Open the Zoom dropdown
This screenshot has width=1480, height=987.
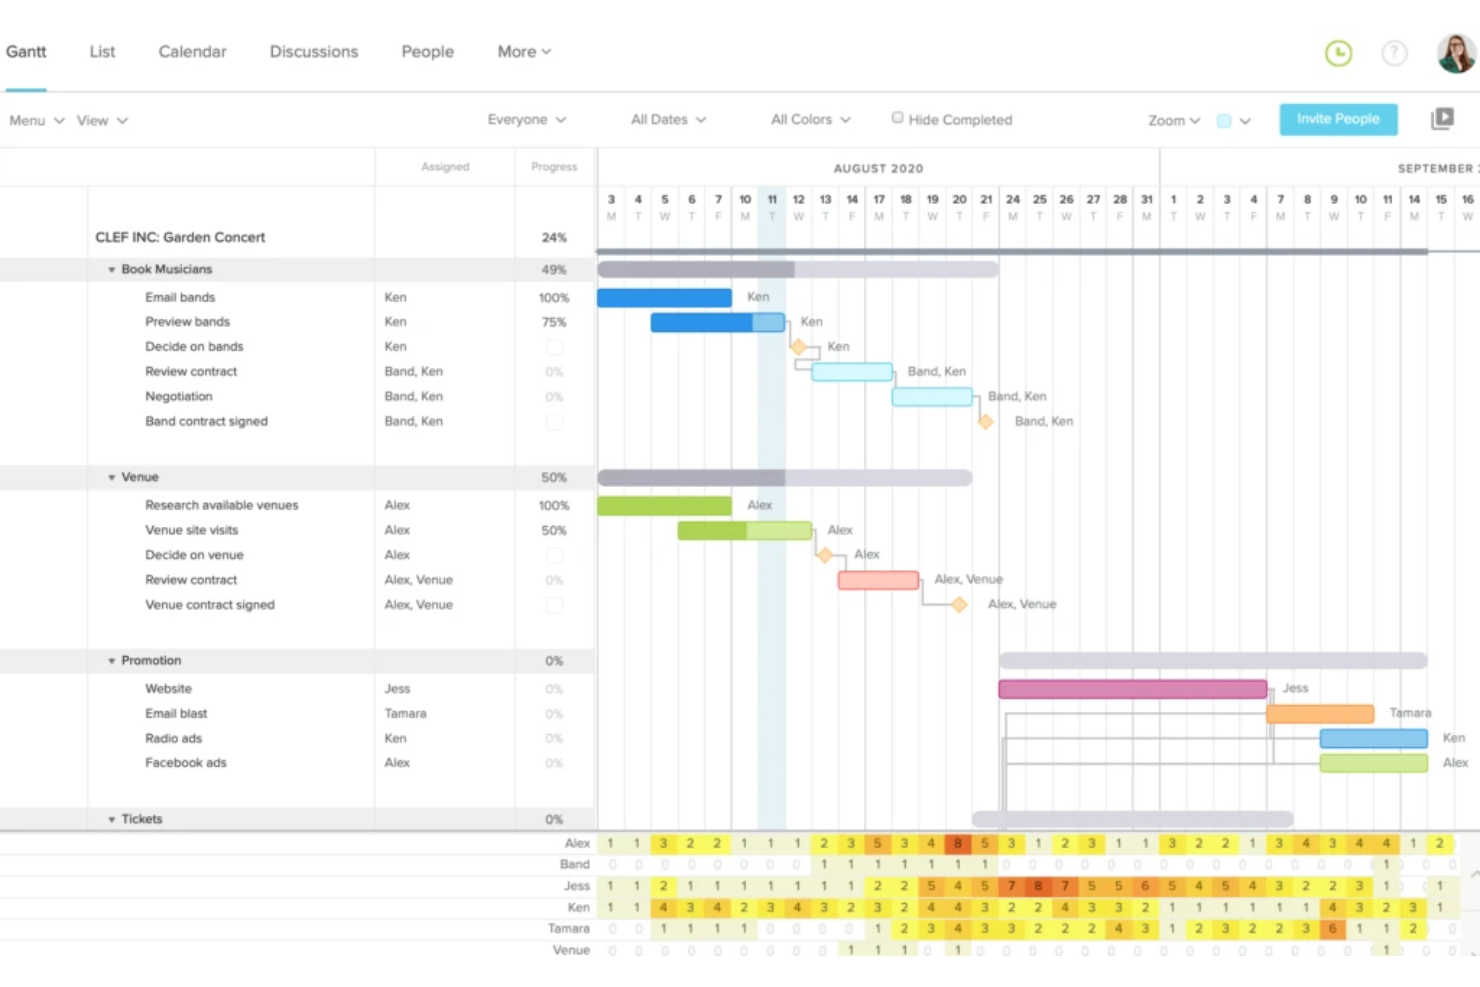pyautogui.click(x=1174, y=120)
